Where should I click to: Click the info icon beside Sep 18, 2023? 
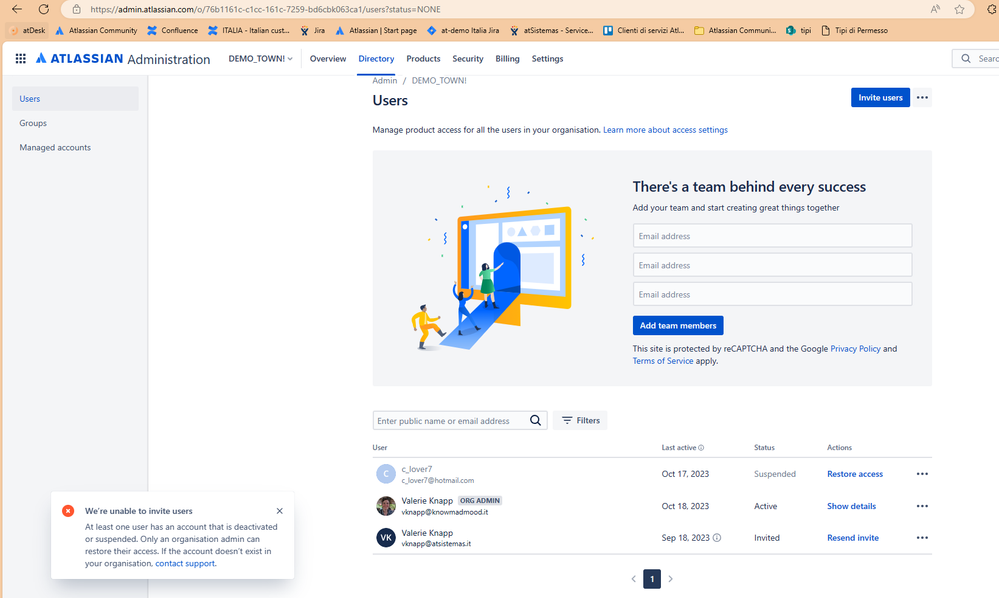(717, 537)
